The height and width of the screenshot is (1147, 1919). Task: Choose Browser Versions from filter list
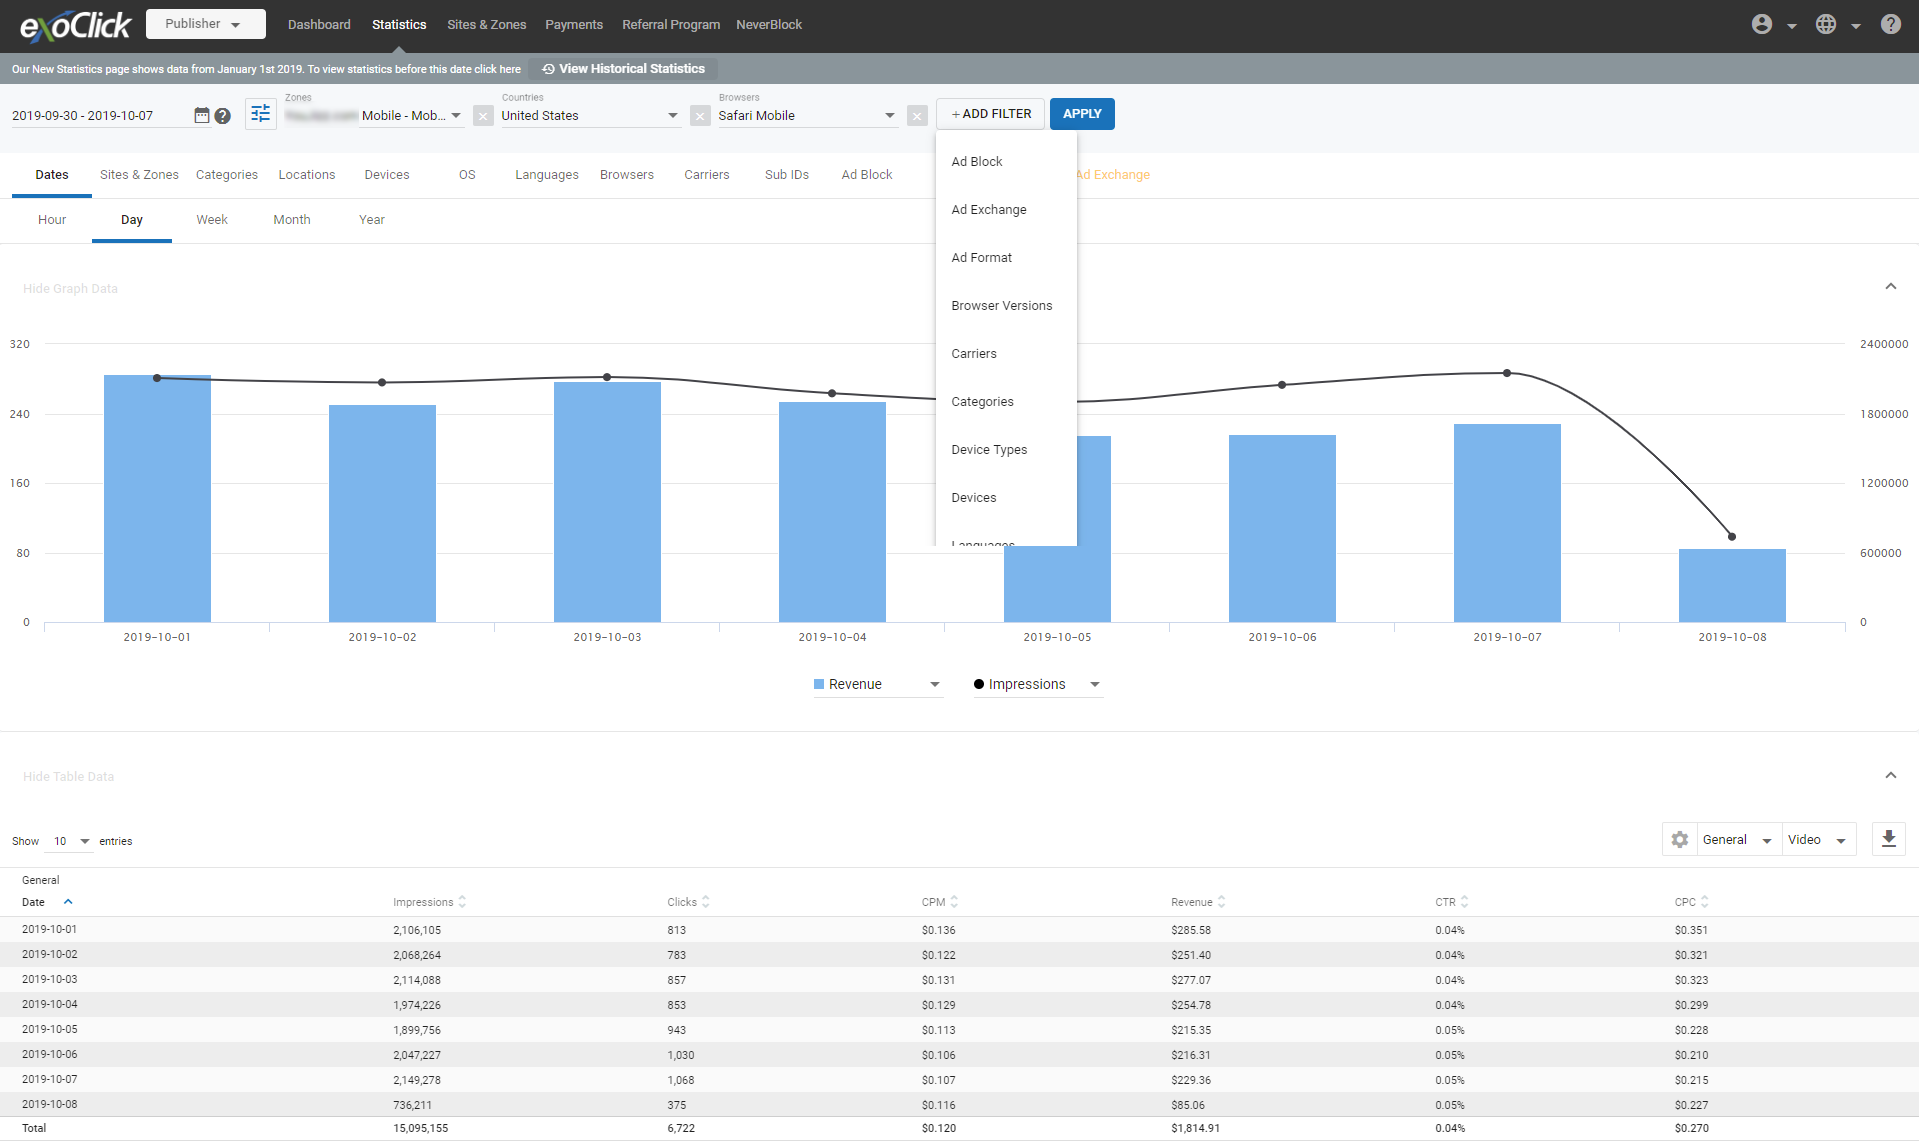(x=1006, y=306)
